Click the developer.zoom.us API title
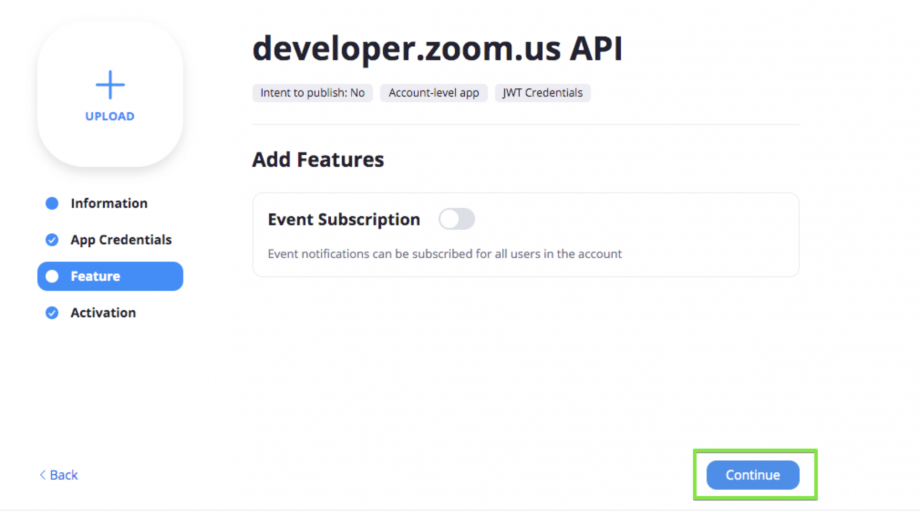 (437, 48)
